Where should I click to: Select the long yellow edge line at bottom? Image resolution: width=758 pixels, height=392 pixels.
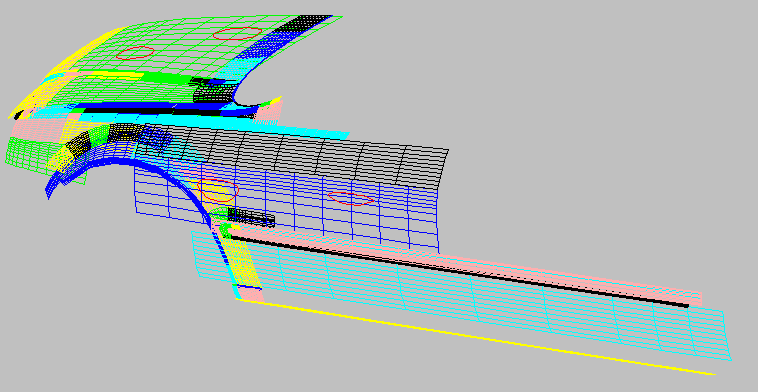(x=475, y=336)
